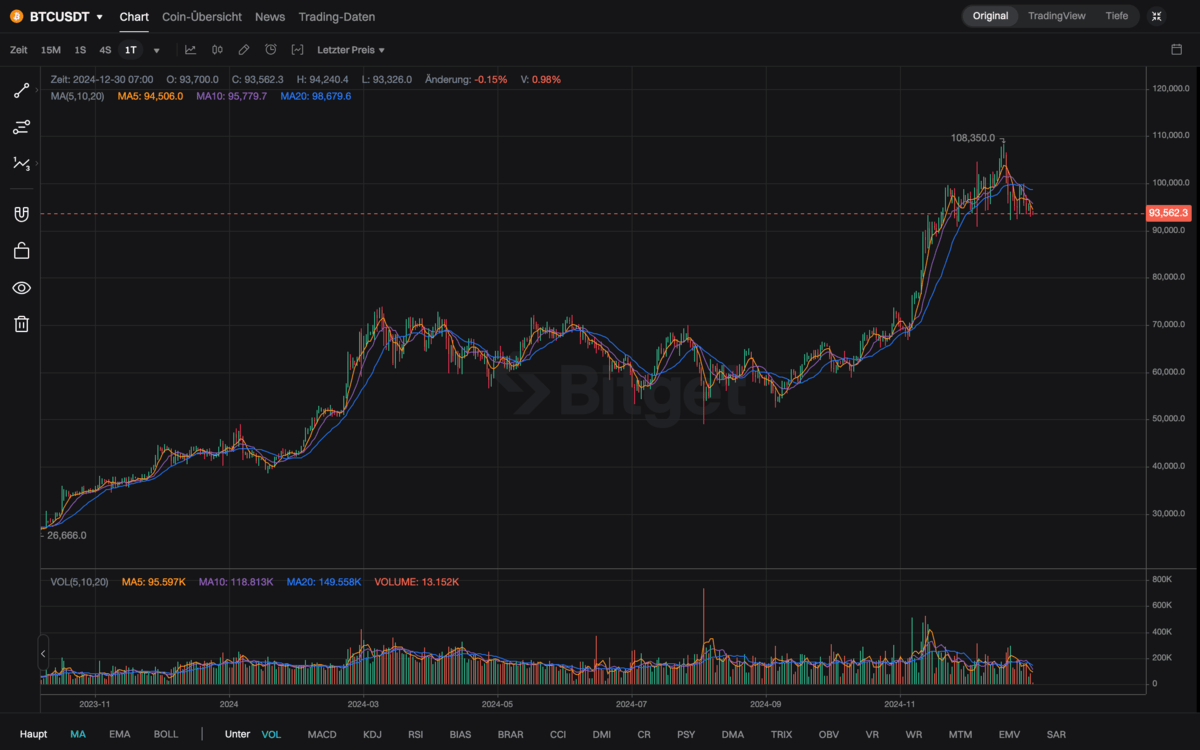Expand the line tool submenu chevron
This screenshot has width=1200, height=750.
tap(37, 91)
